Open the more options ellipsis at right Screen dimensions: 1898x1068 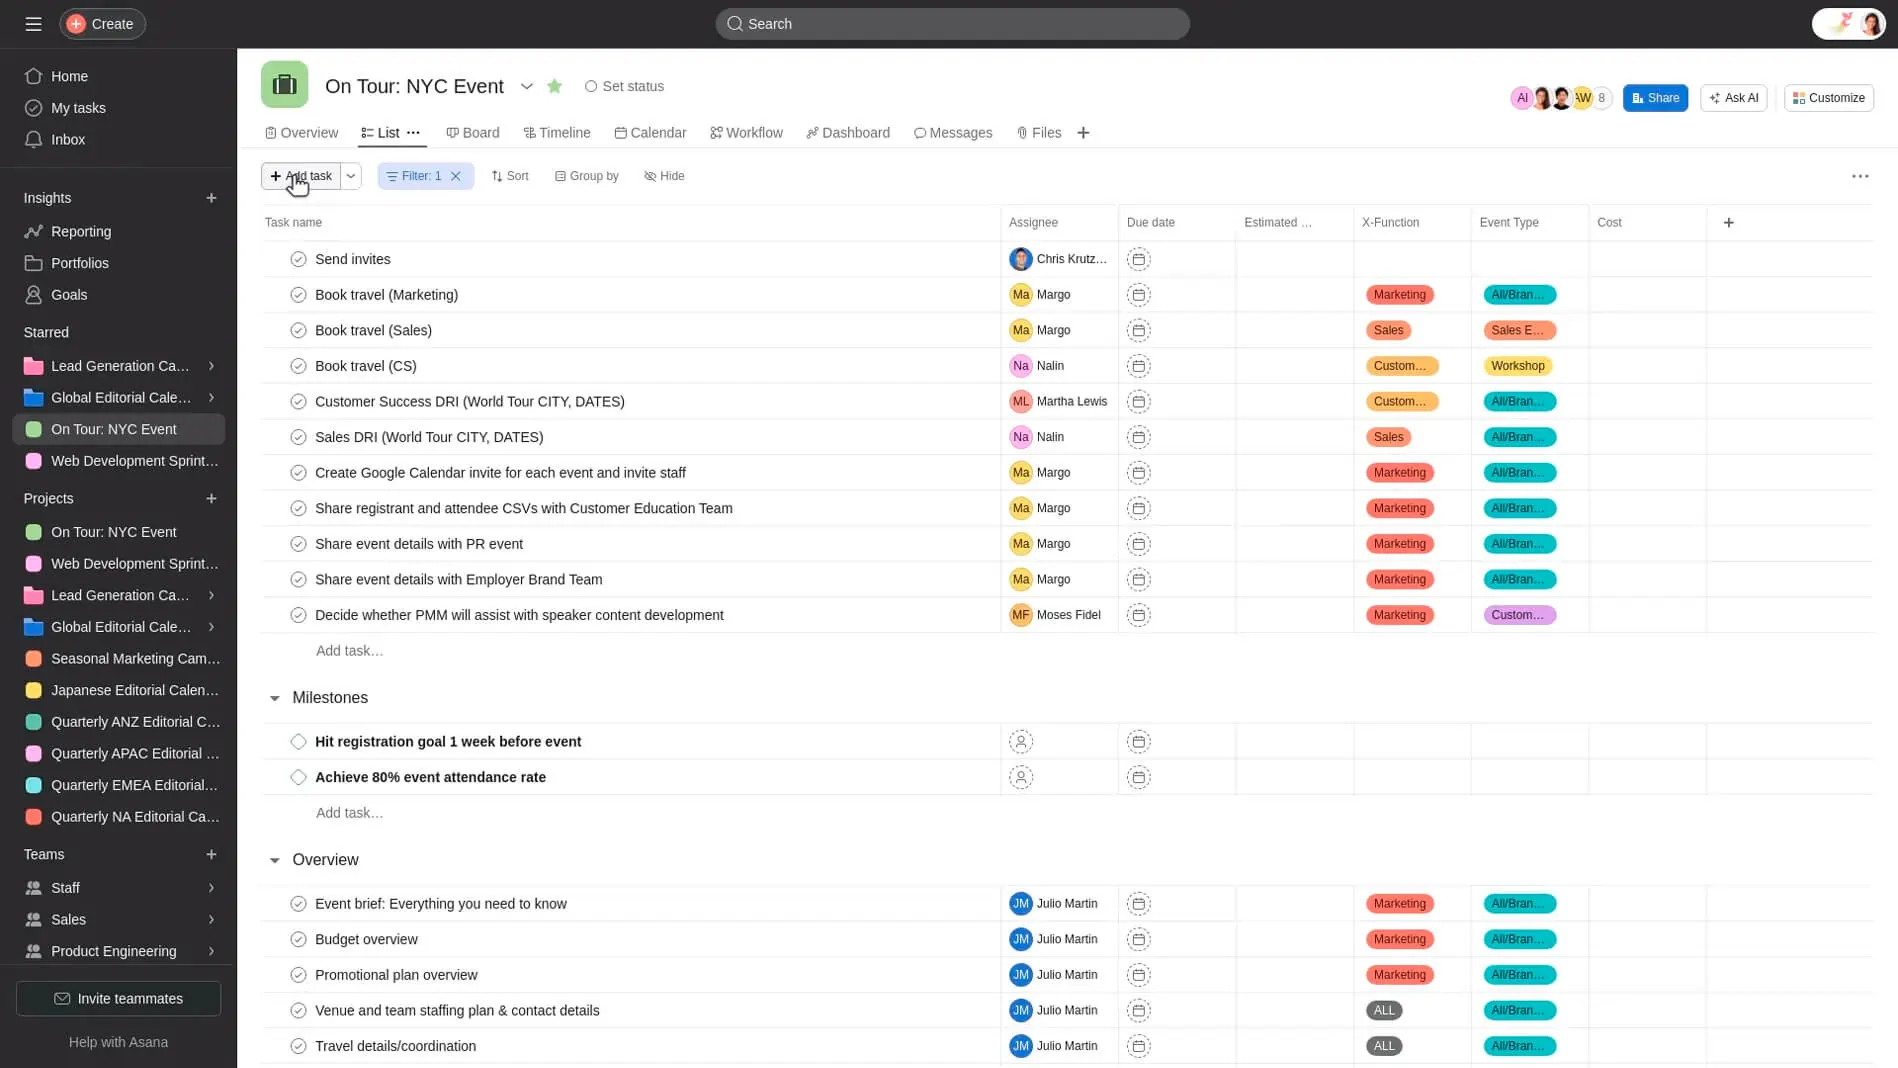[x=1859, y=176]
